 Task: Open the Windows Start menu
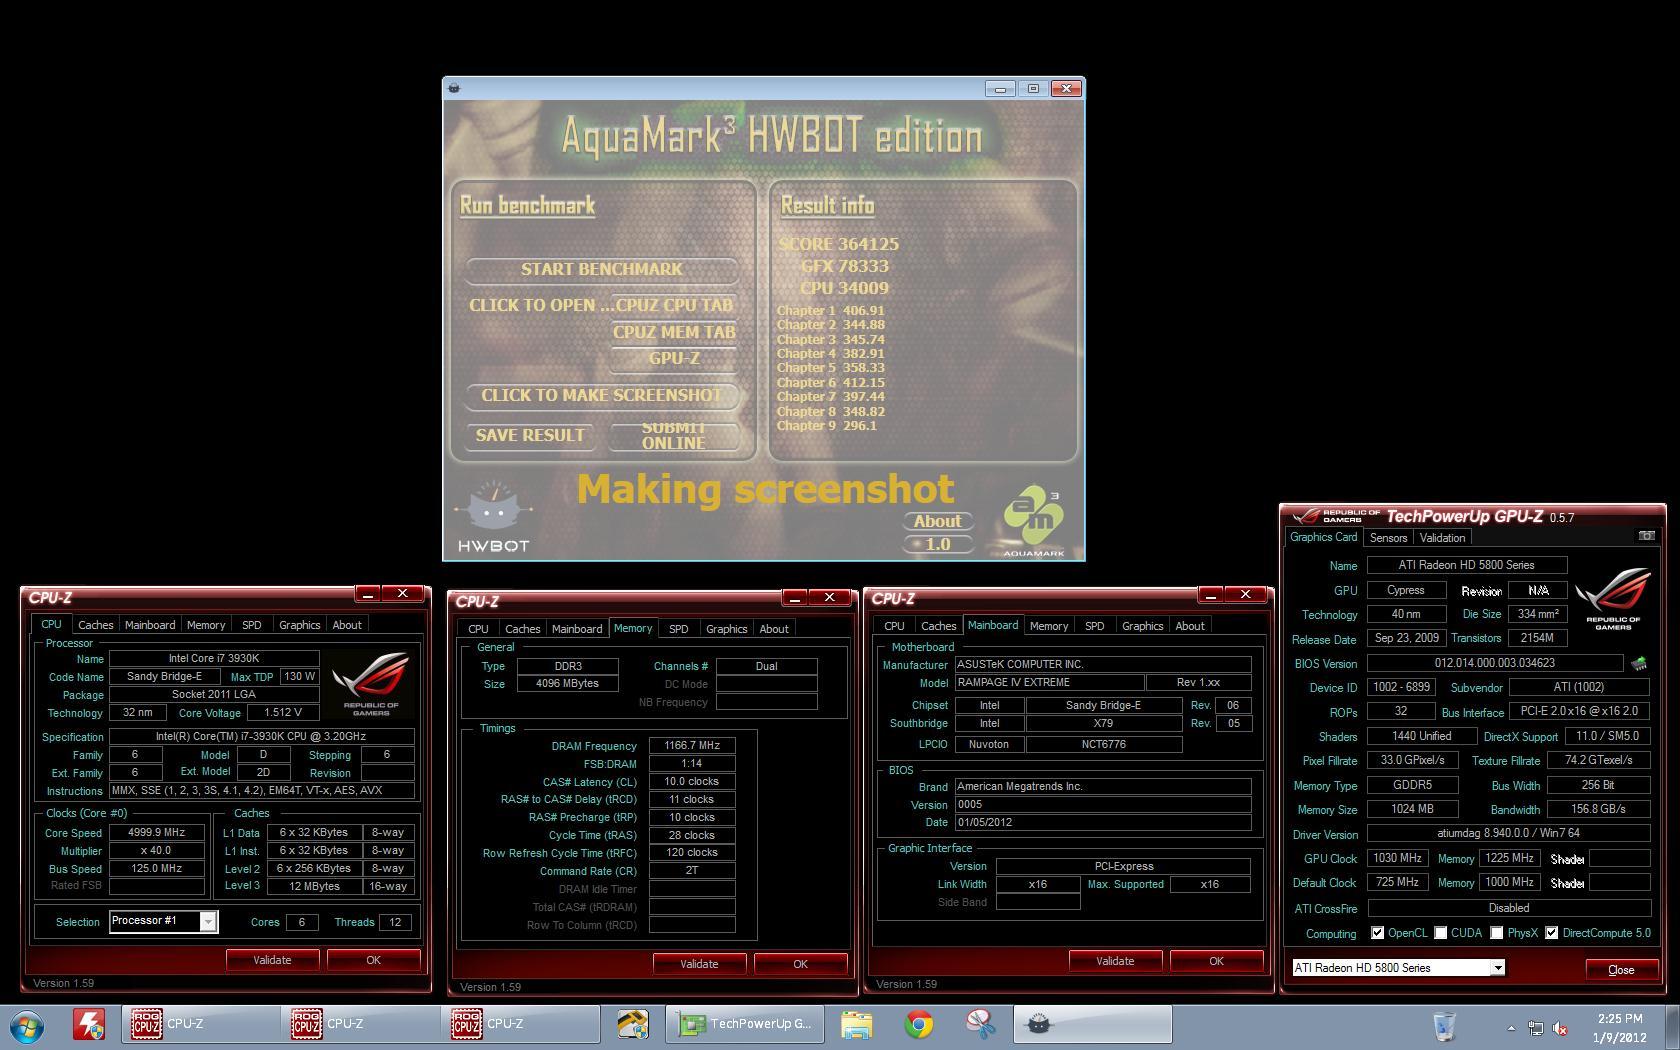coord(26,1025)
